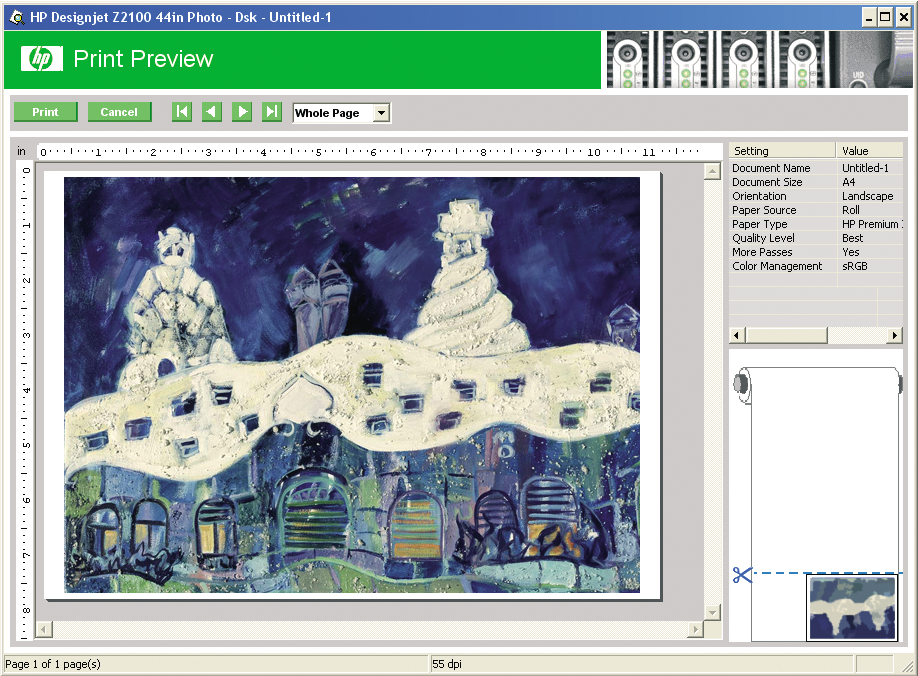The width and height of the screenshot is (918, 676).
Task: Go to the next page arrow
Action: 242,112
